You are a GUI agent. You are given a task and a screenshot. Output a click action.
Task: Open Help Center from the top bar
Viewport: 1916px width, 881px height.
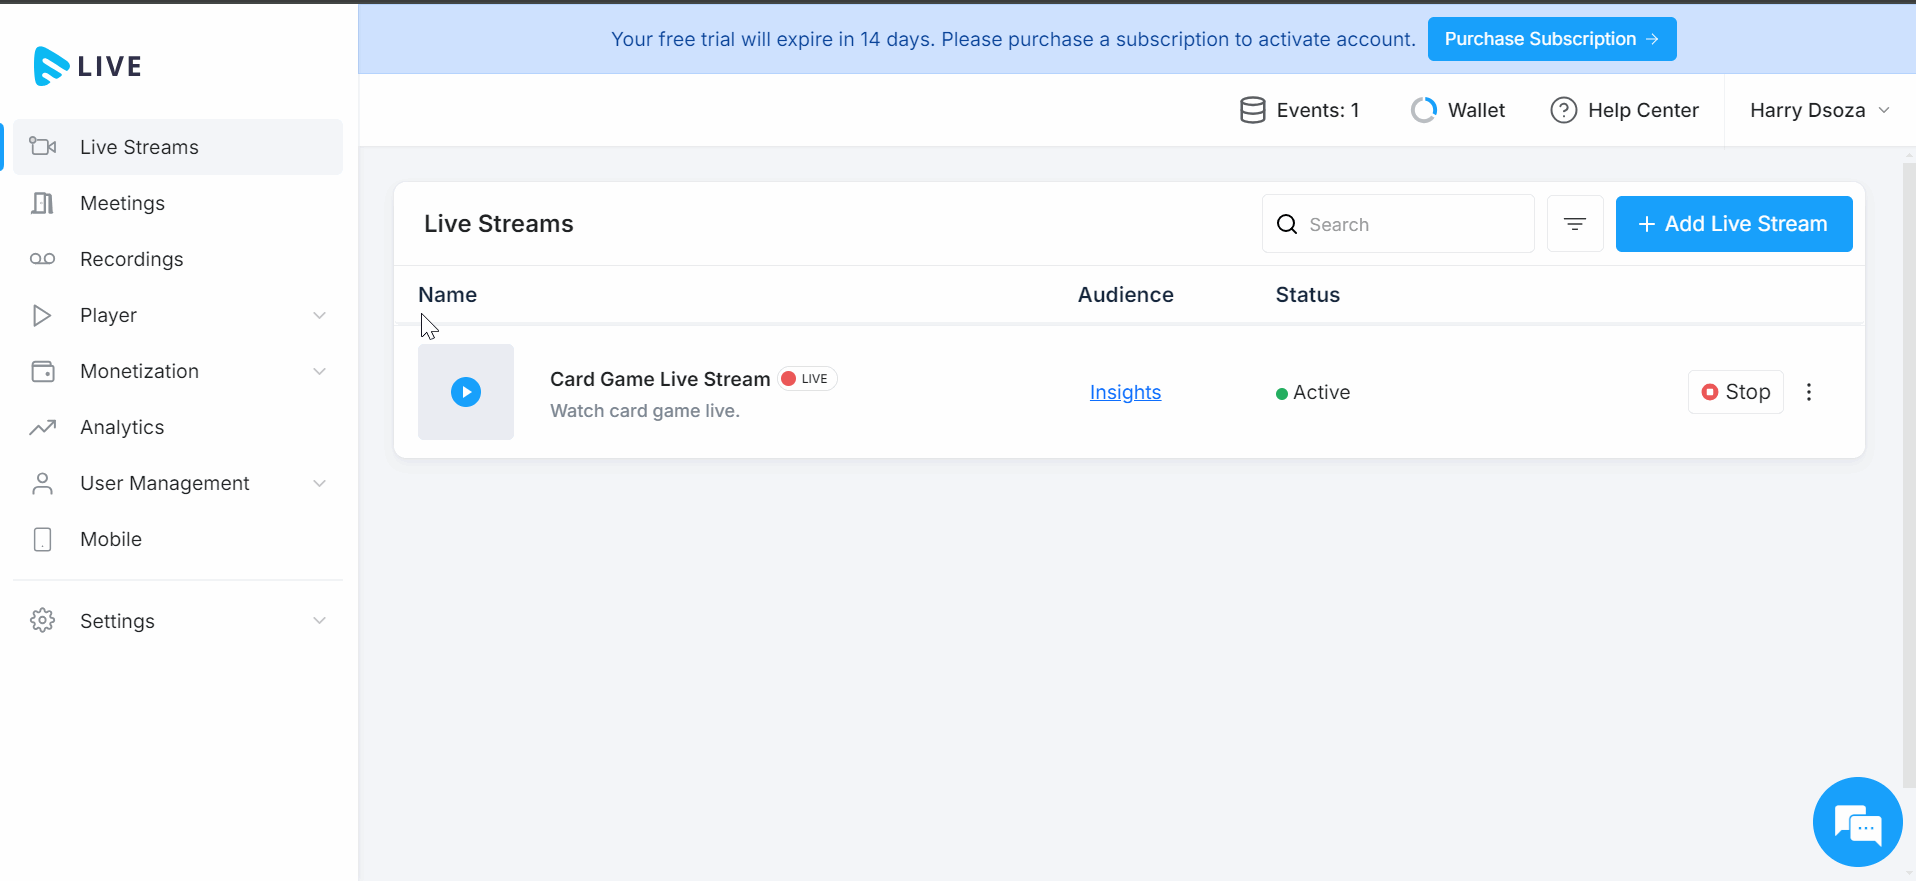1624,110
